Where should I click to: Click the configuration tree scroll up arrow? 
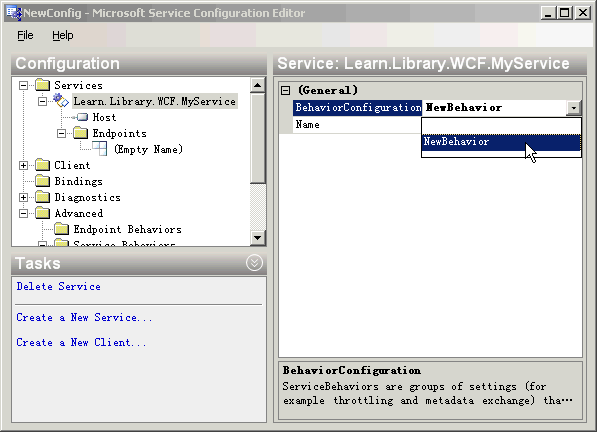coord(258,85)
